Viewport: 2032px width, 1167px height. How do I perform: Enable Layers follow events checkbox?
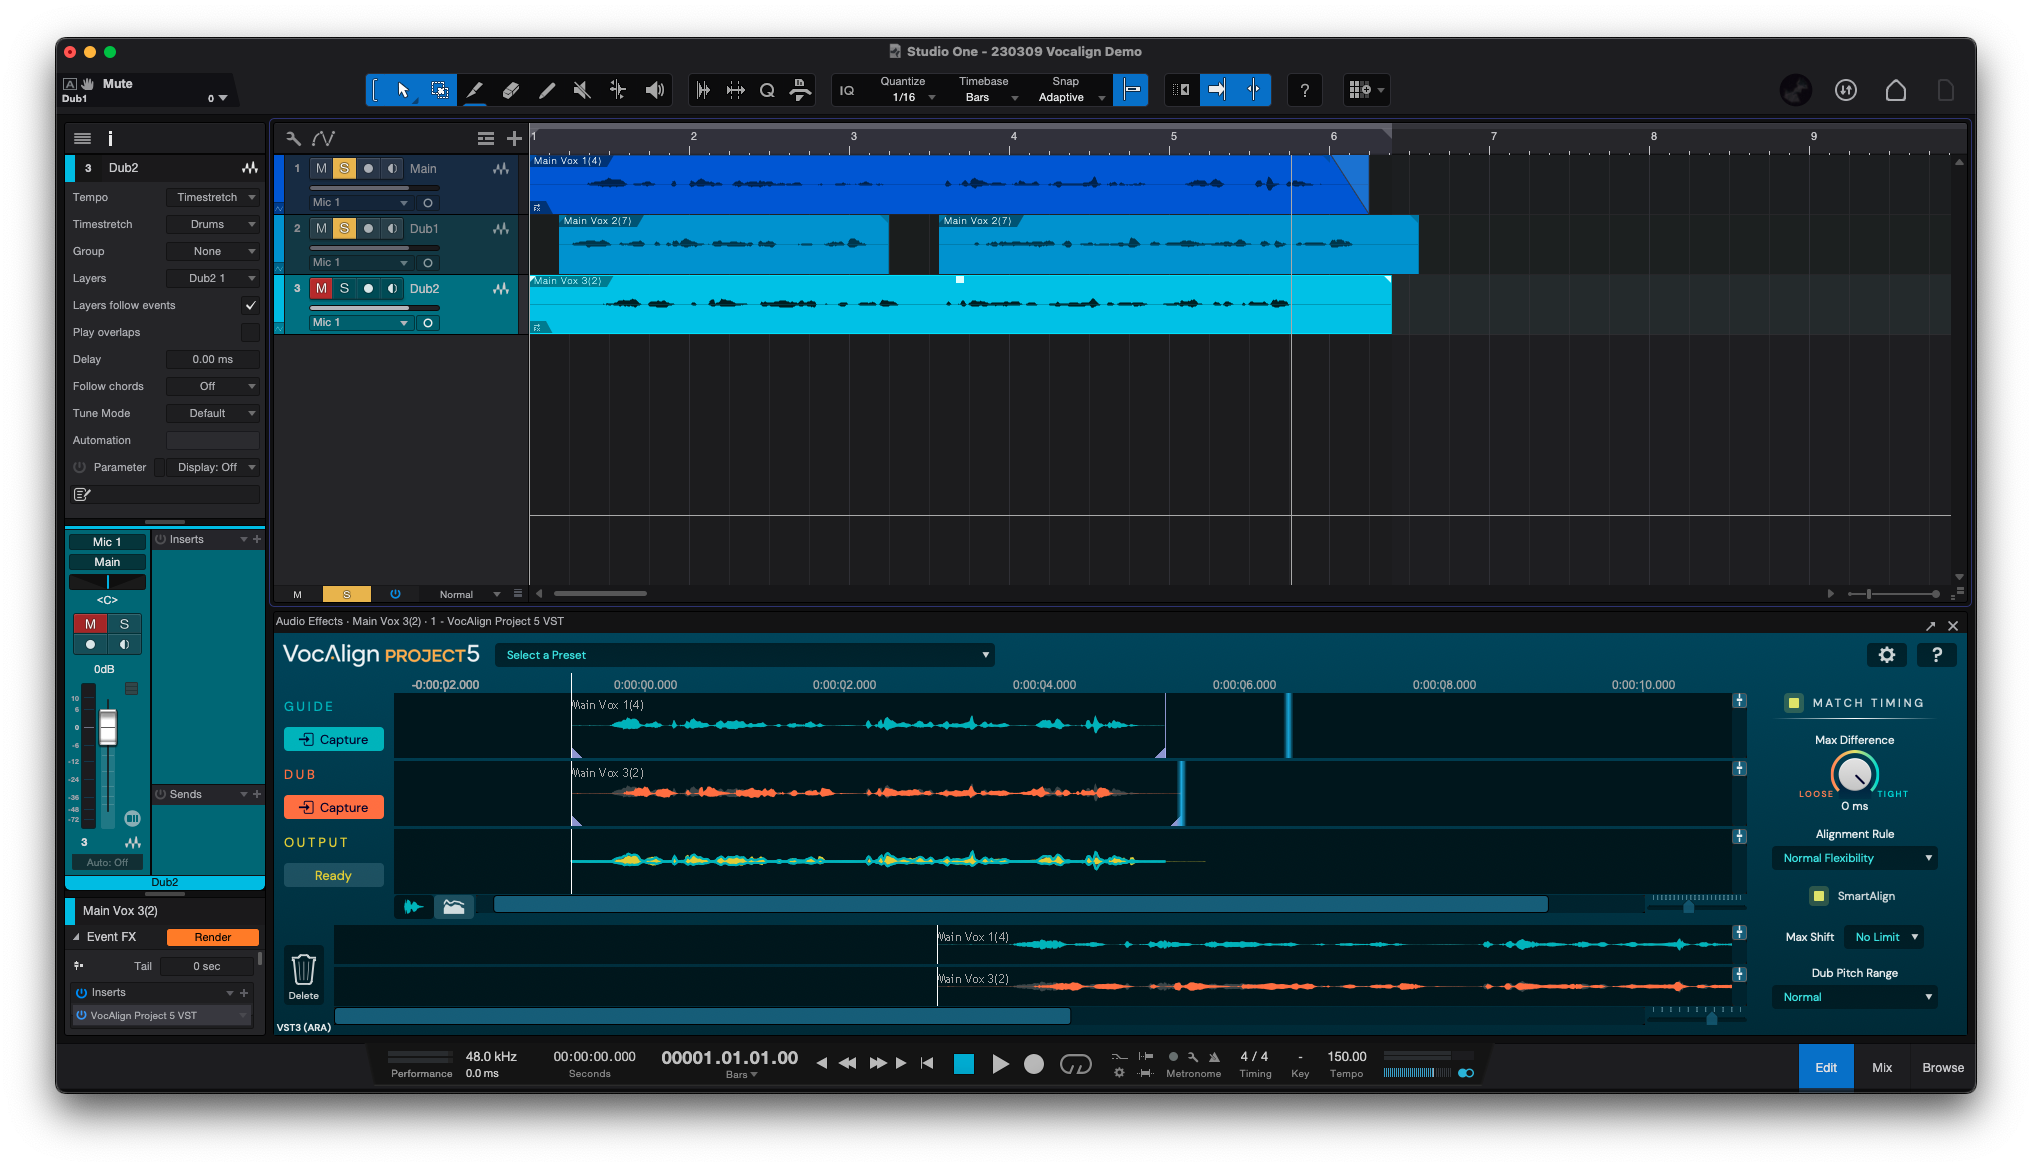coord(250,305)
